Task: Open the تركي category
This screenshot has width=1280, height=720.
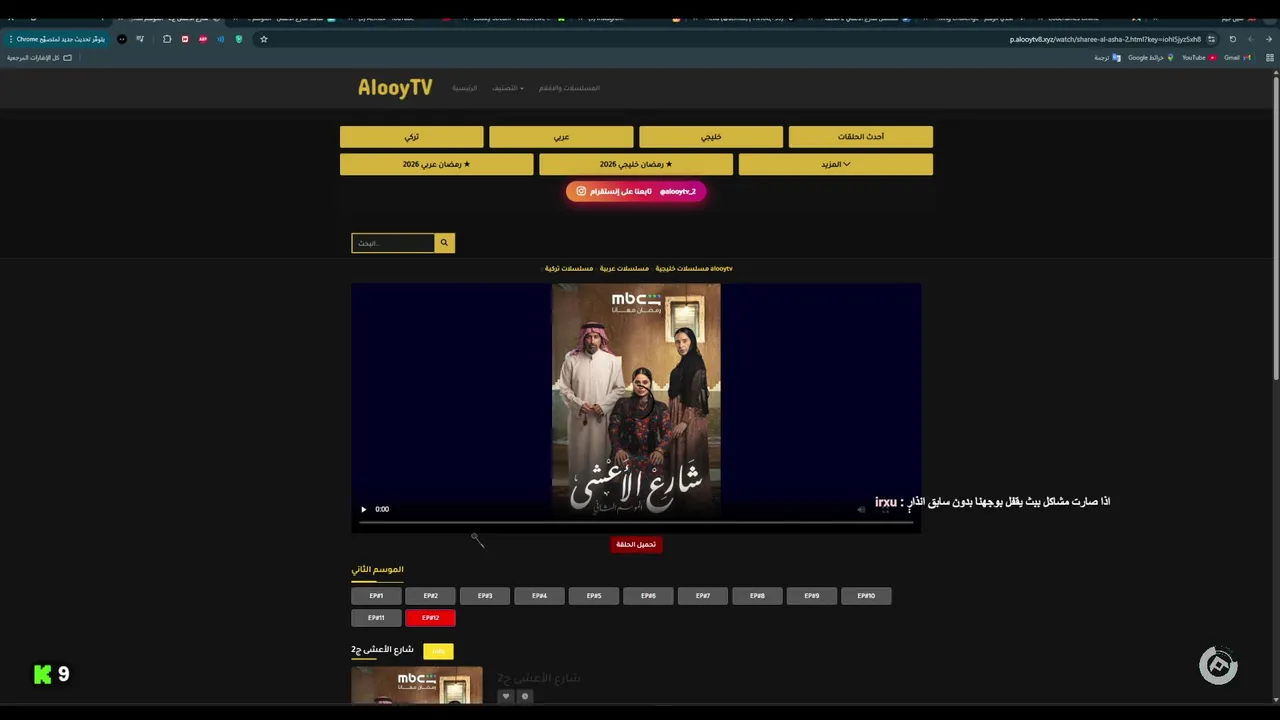Action: coord(411,137)
